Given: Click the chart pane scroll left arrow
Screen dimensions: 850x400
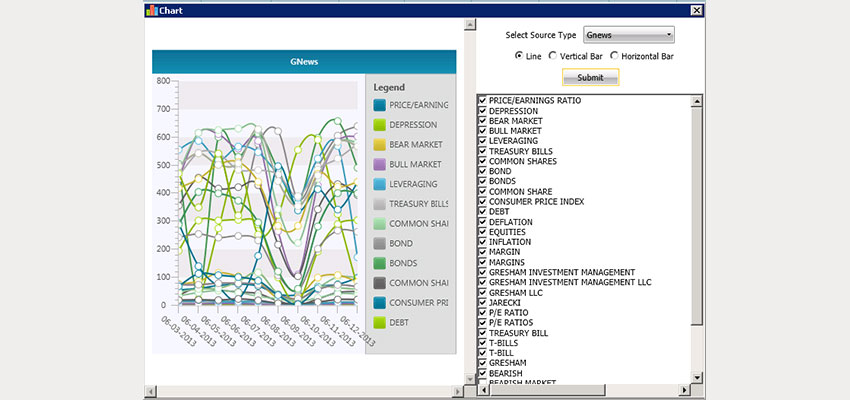Looking at the screenshot, I should pyautogui.click(x=151, y=391).
